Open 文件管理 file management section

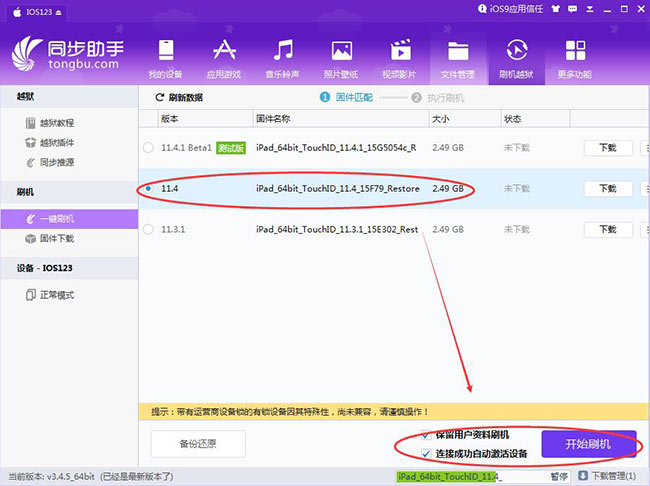[458, 58]
